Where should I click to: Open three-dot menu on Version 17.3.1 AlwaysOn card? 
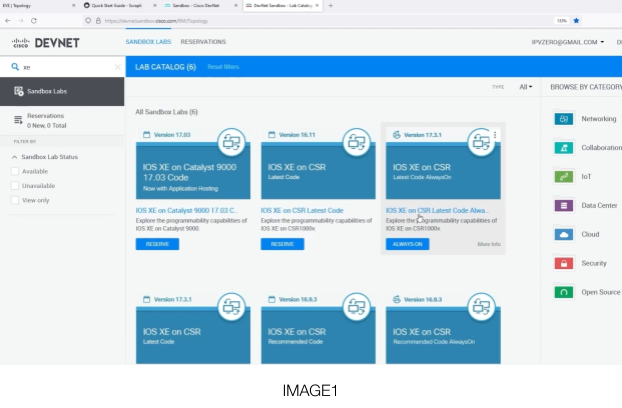[495, 135]
